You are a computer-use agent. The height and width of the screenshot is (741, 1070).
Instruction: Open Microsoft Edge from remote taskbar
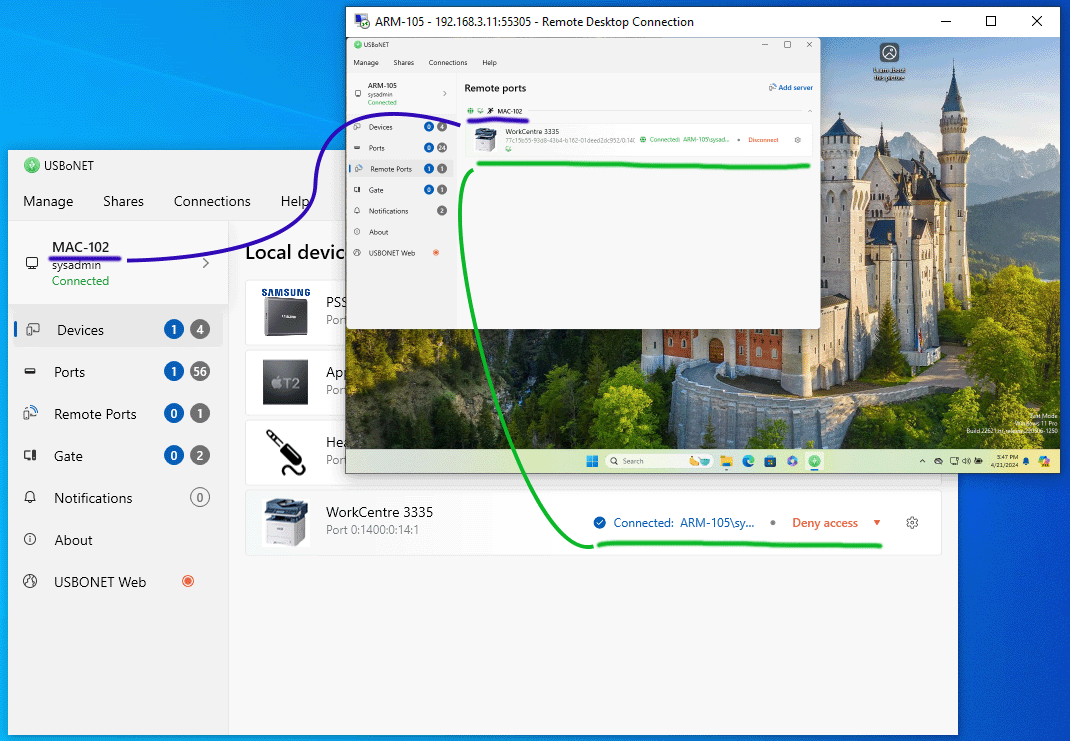pos(748,461)
